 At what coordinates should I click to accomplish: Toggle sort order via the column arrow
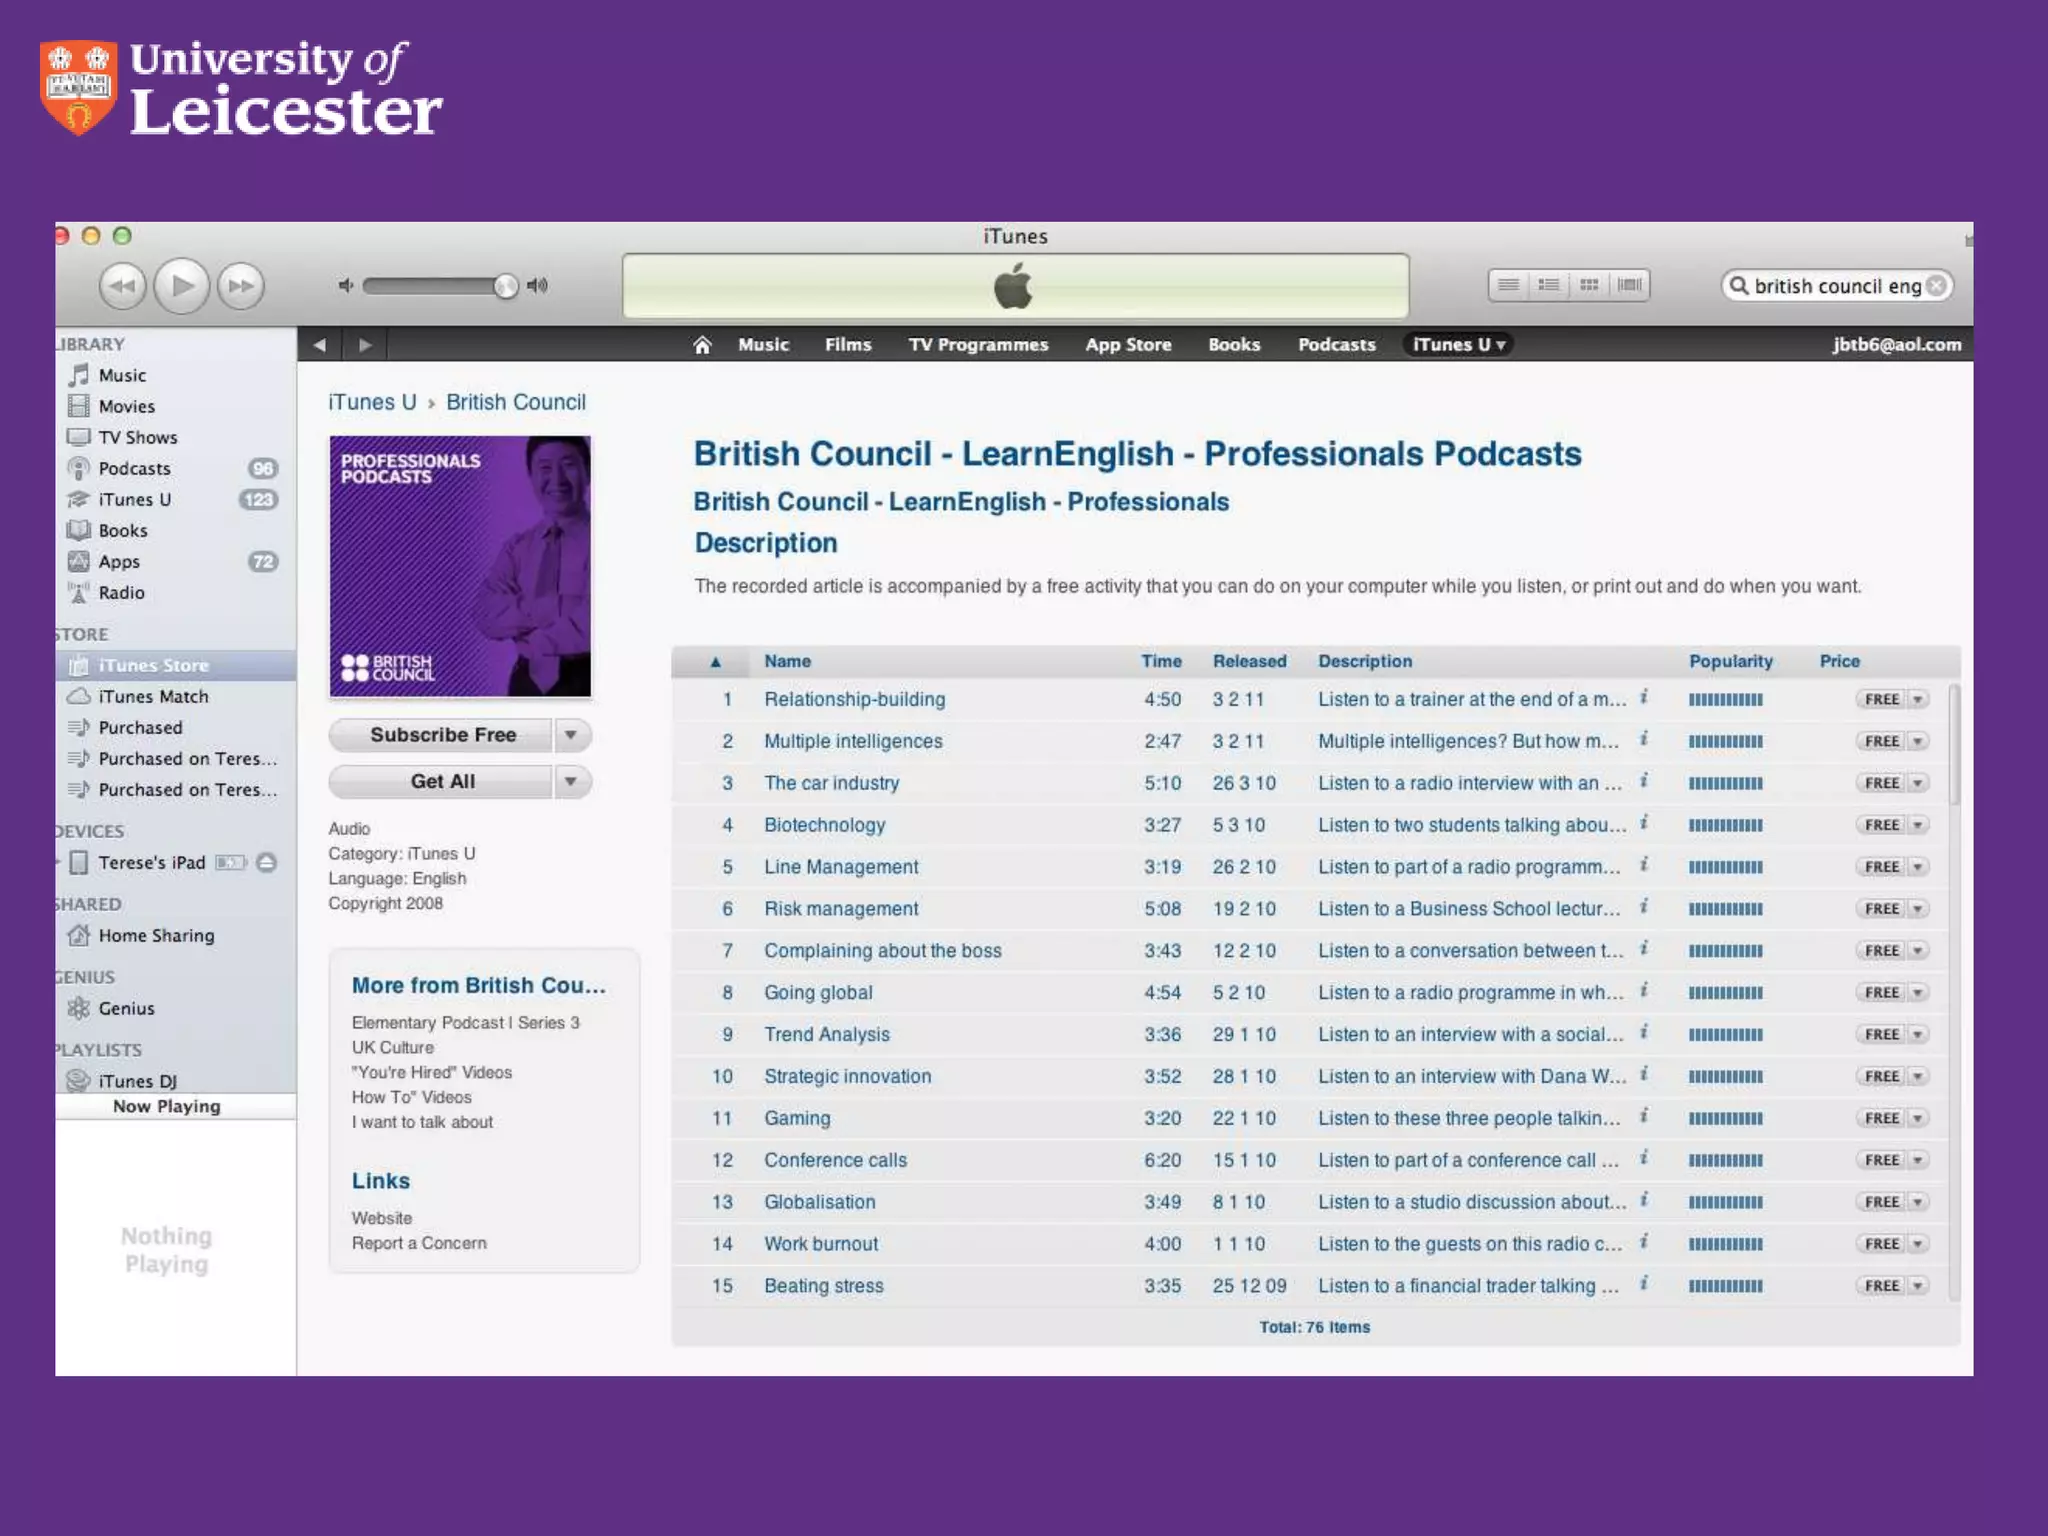point(715,662)
